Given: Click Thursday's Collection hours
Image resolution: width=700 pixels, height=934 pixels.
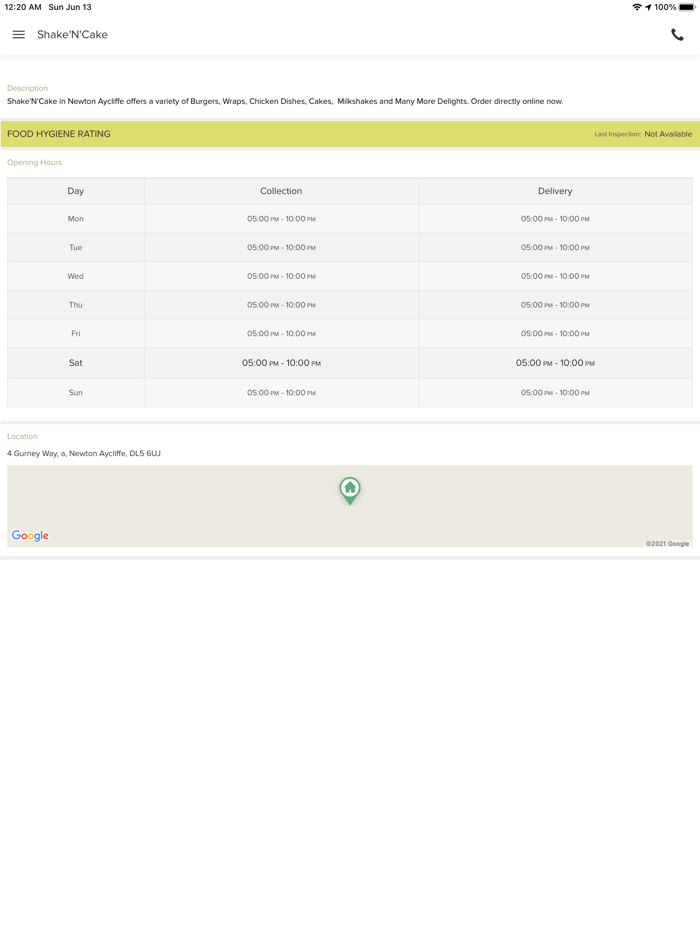Looking at the screenshot, I should click(281, 304).
